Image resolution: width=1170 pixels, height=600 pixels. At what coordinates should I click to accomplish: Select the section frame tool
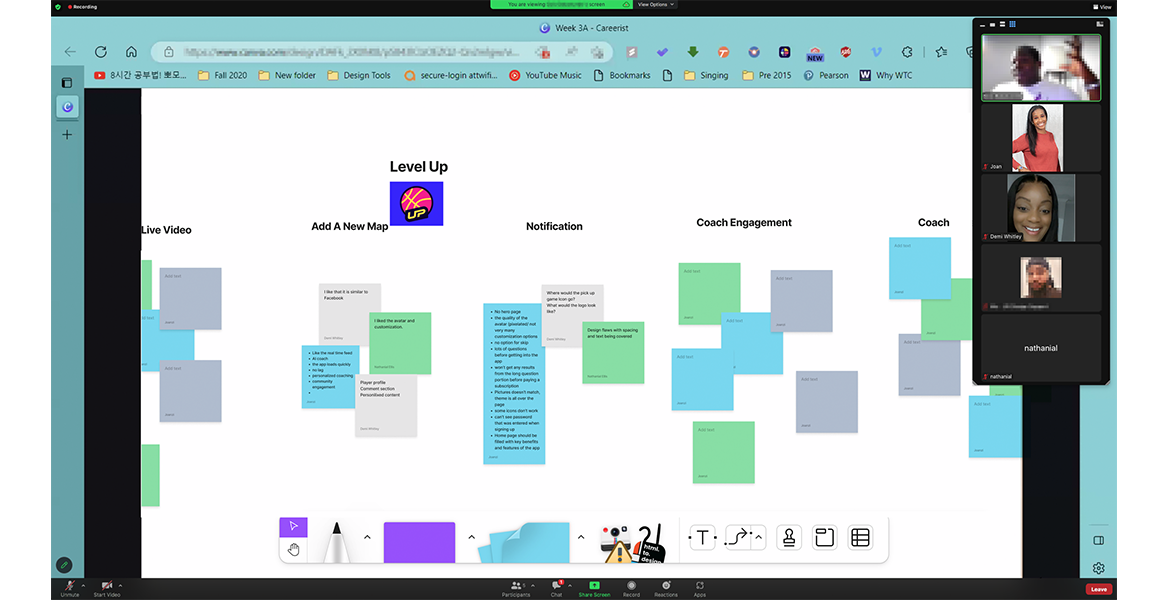tap(824, 538)
